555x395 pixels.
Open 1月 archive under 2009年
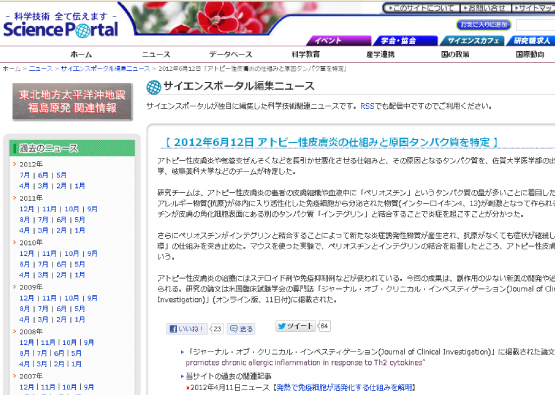[x=80, y=320]
